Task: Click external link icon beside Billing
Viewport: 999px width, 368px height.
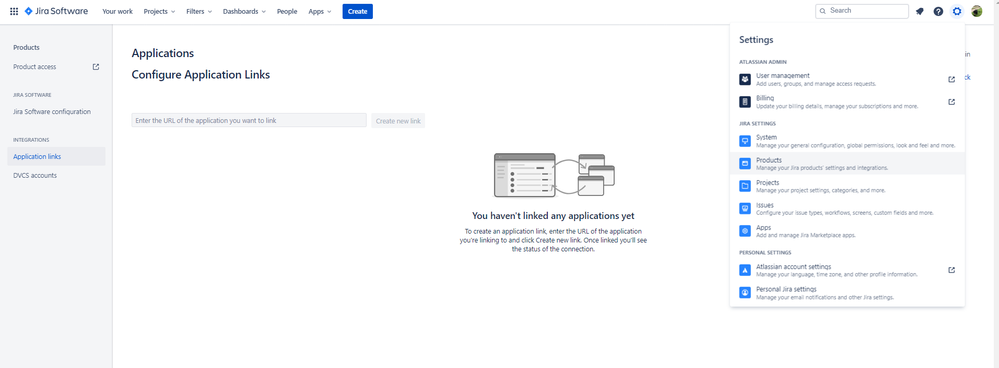Action: [951, 102]
